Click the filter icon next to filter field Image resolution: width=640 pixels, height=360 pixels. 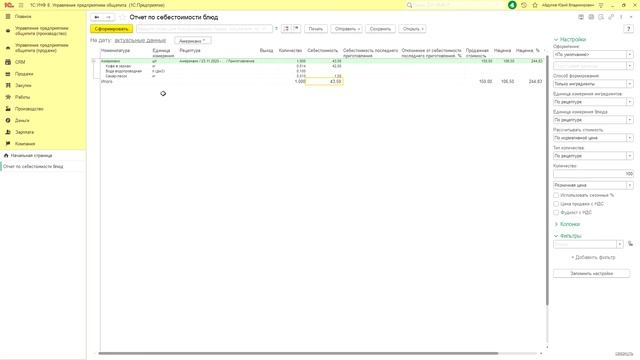[x=631, y=244]
